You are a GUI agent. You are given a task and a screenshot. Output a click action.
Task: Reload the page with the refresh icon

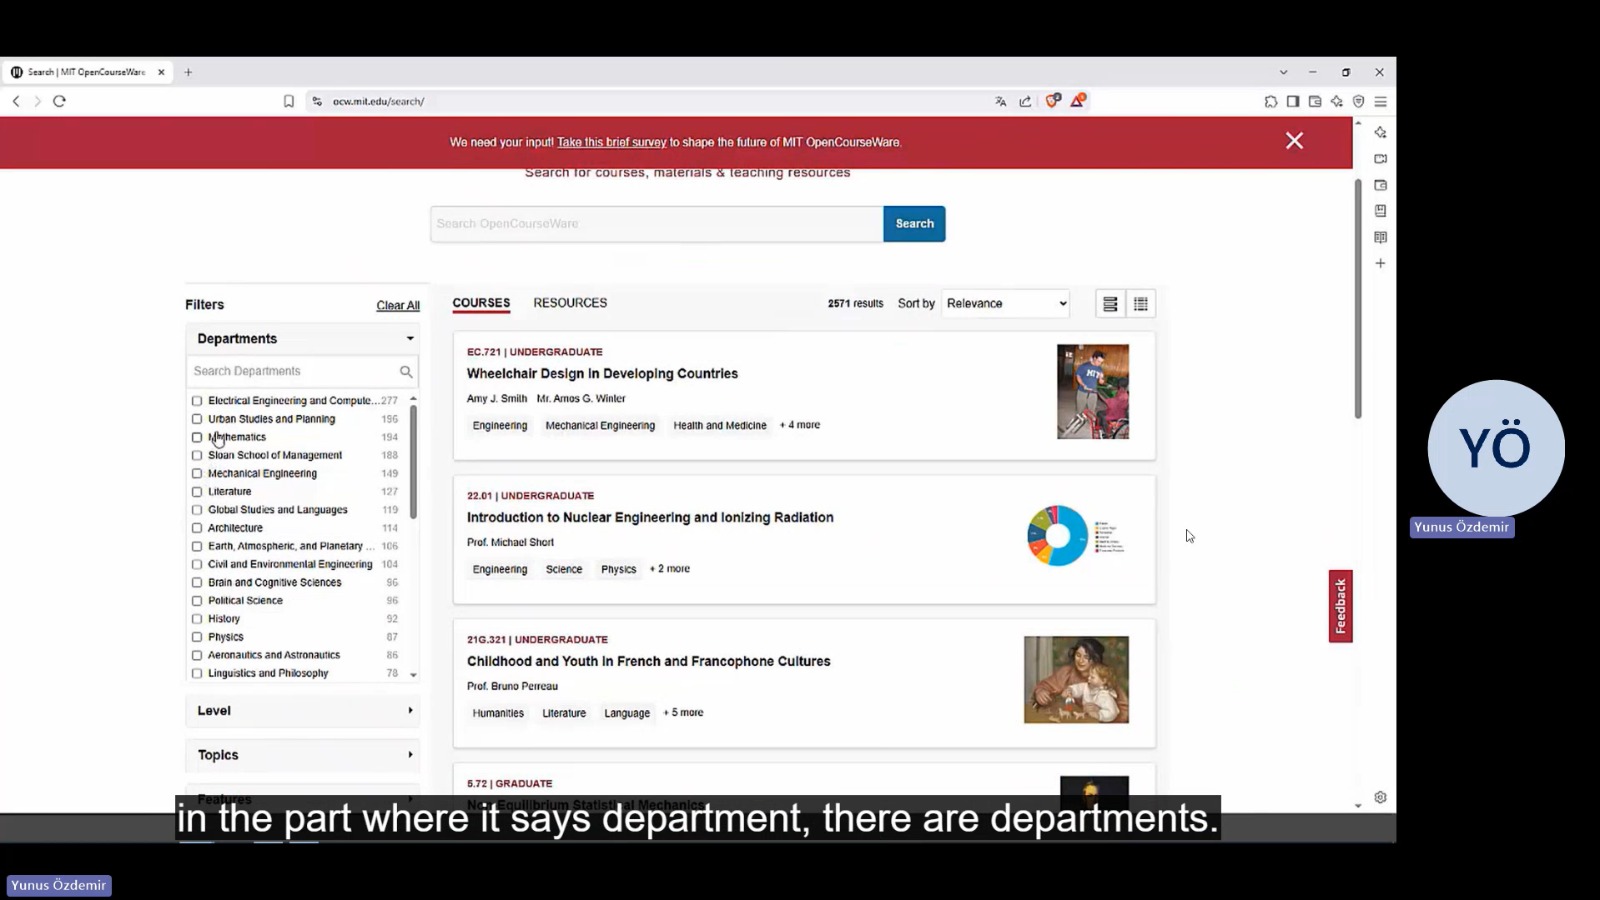pyautogui.click(x=59, y=101)
